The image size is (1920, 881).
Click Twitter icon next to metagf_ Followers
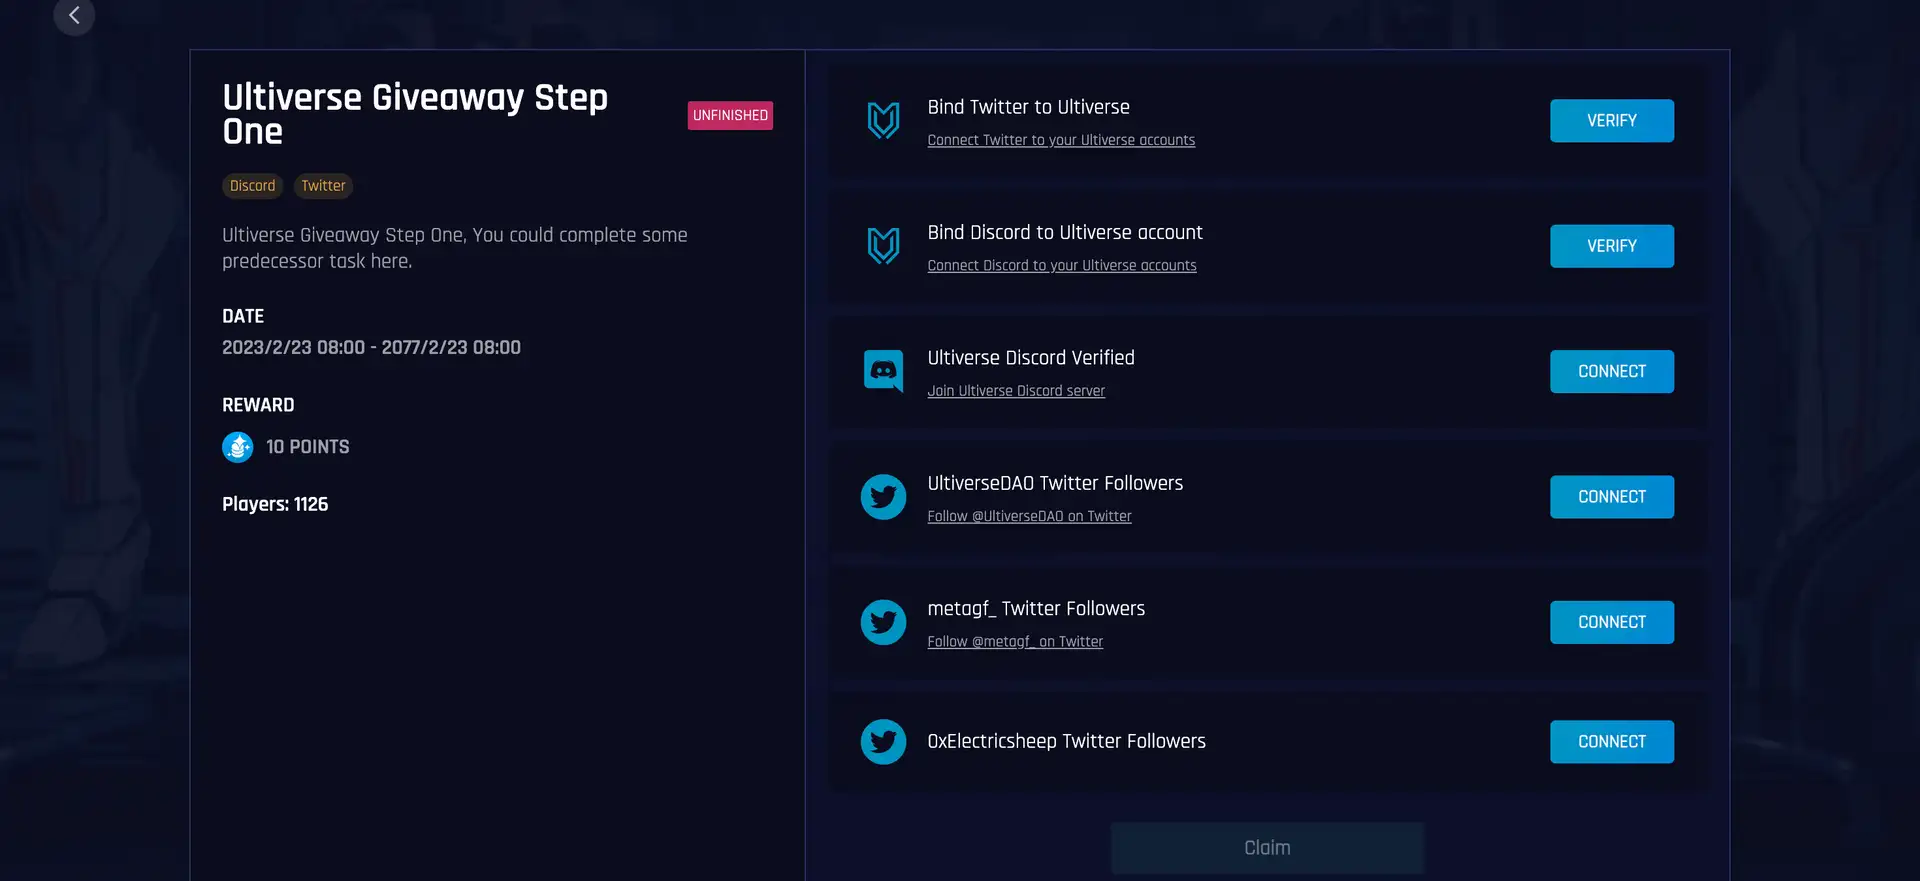[x=883, y=622]
